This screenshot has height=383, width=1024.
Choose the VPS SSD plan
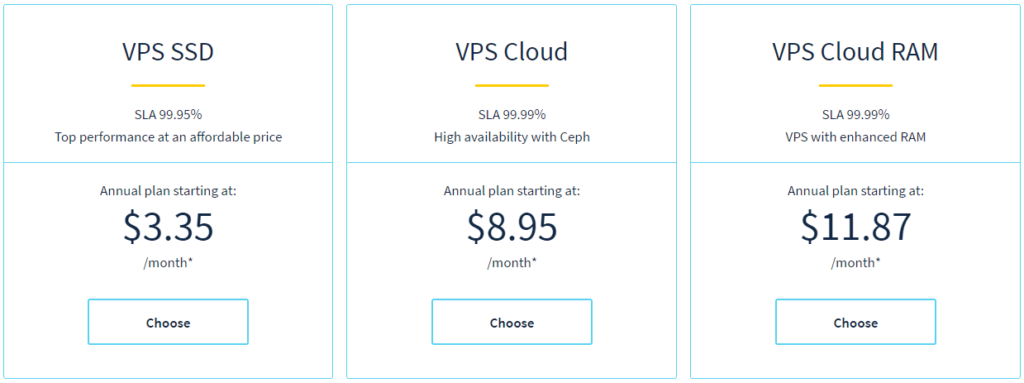[168, 322]
